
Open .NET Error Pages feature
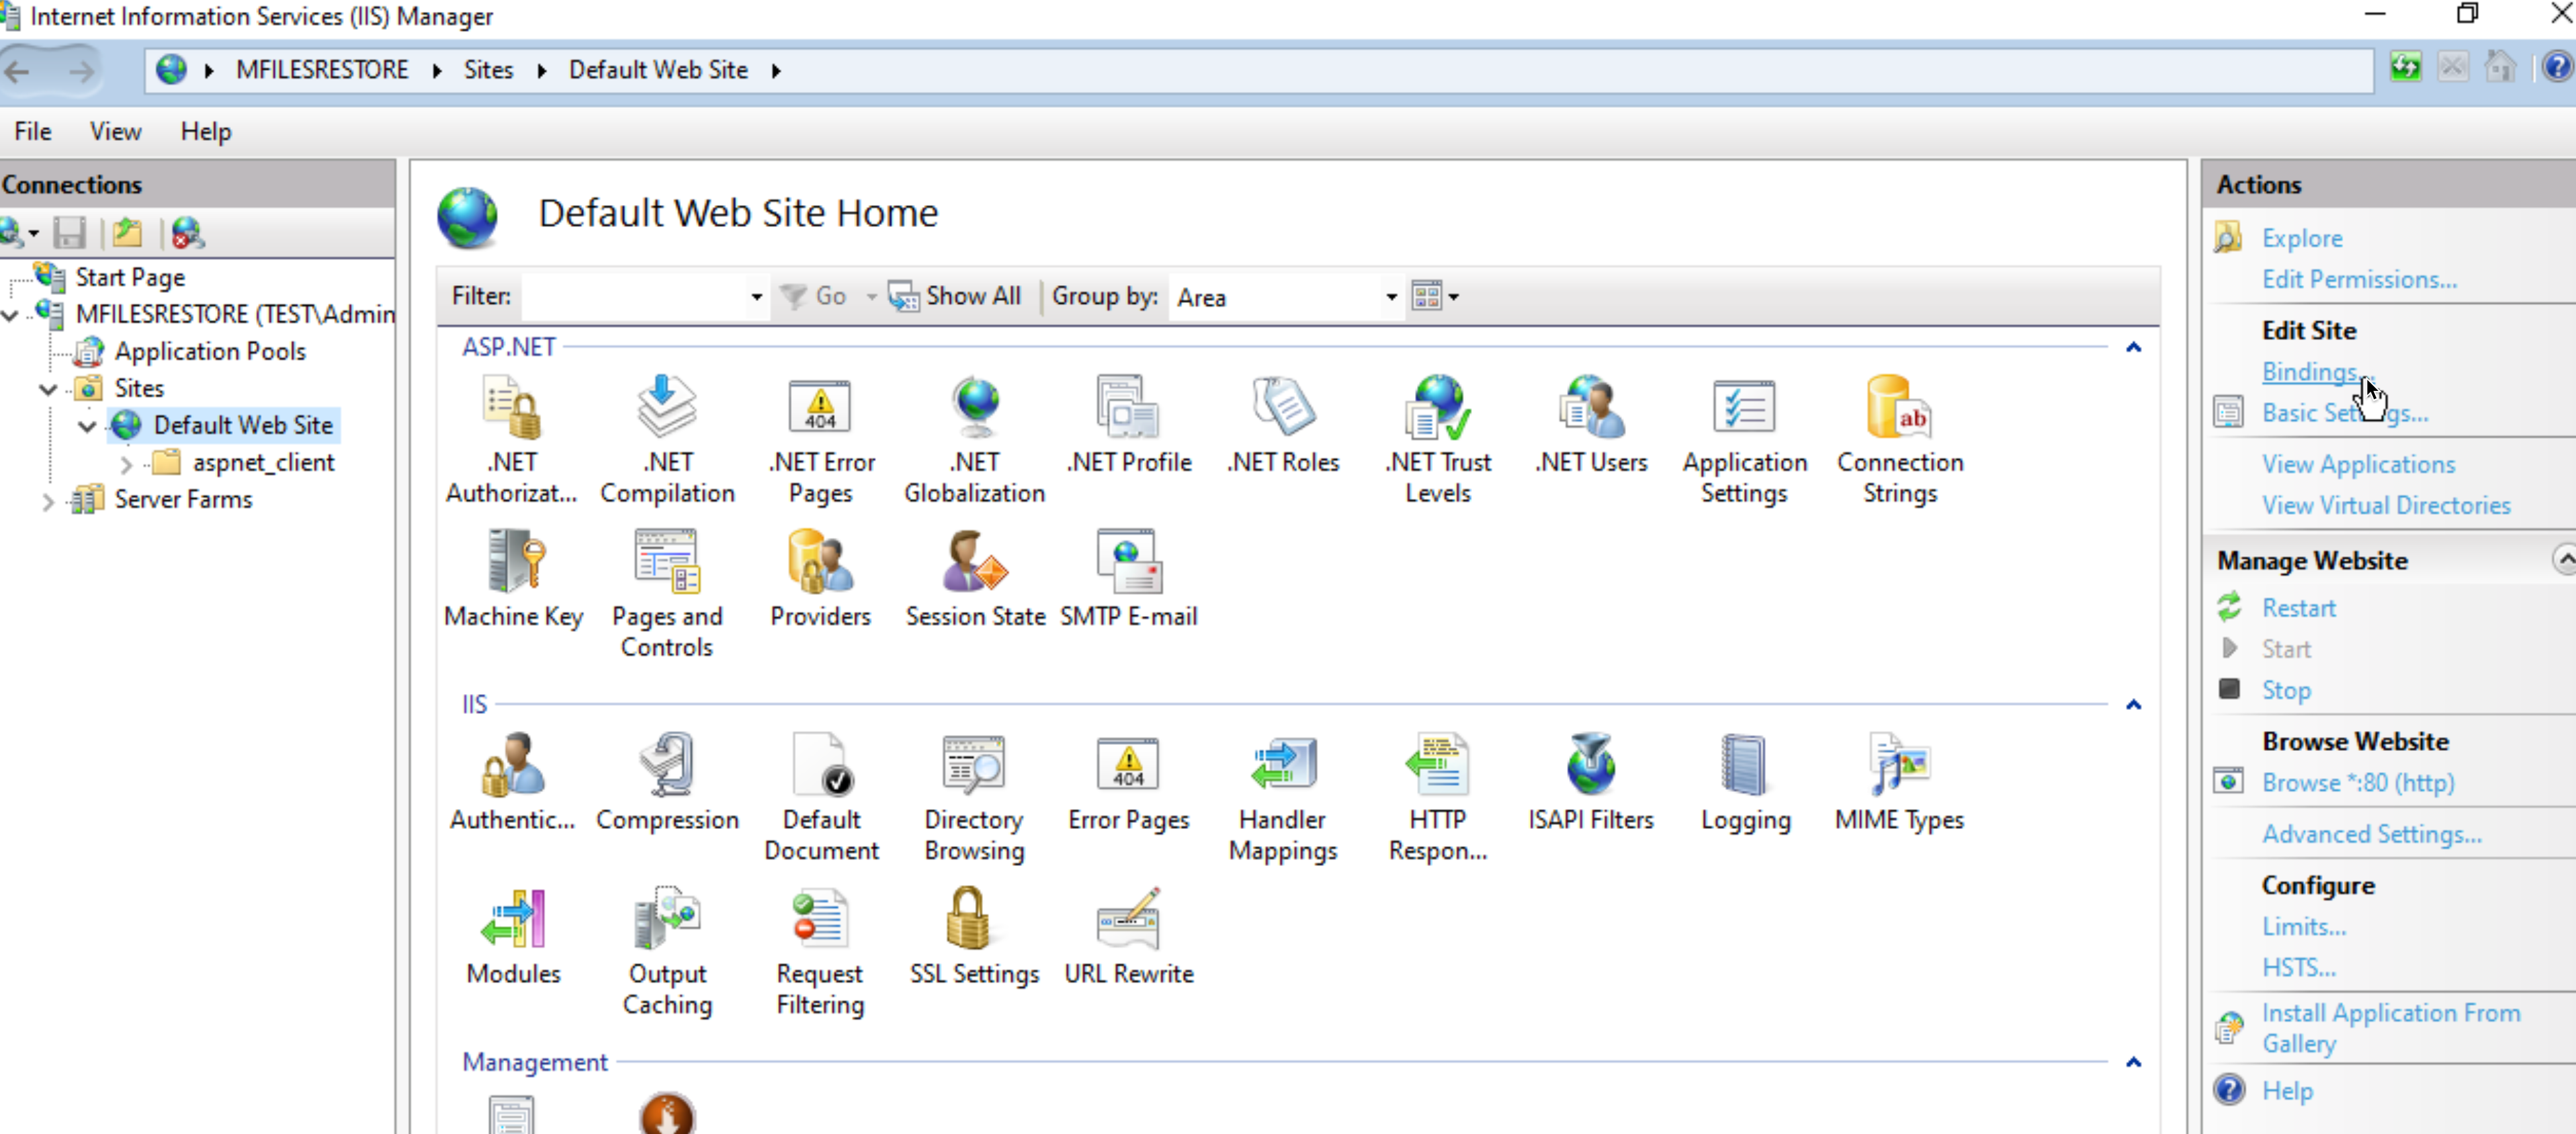pos(821,438)
